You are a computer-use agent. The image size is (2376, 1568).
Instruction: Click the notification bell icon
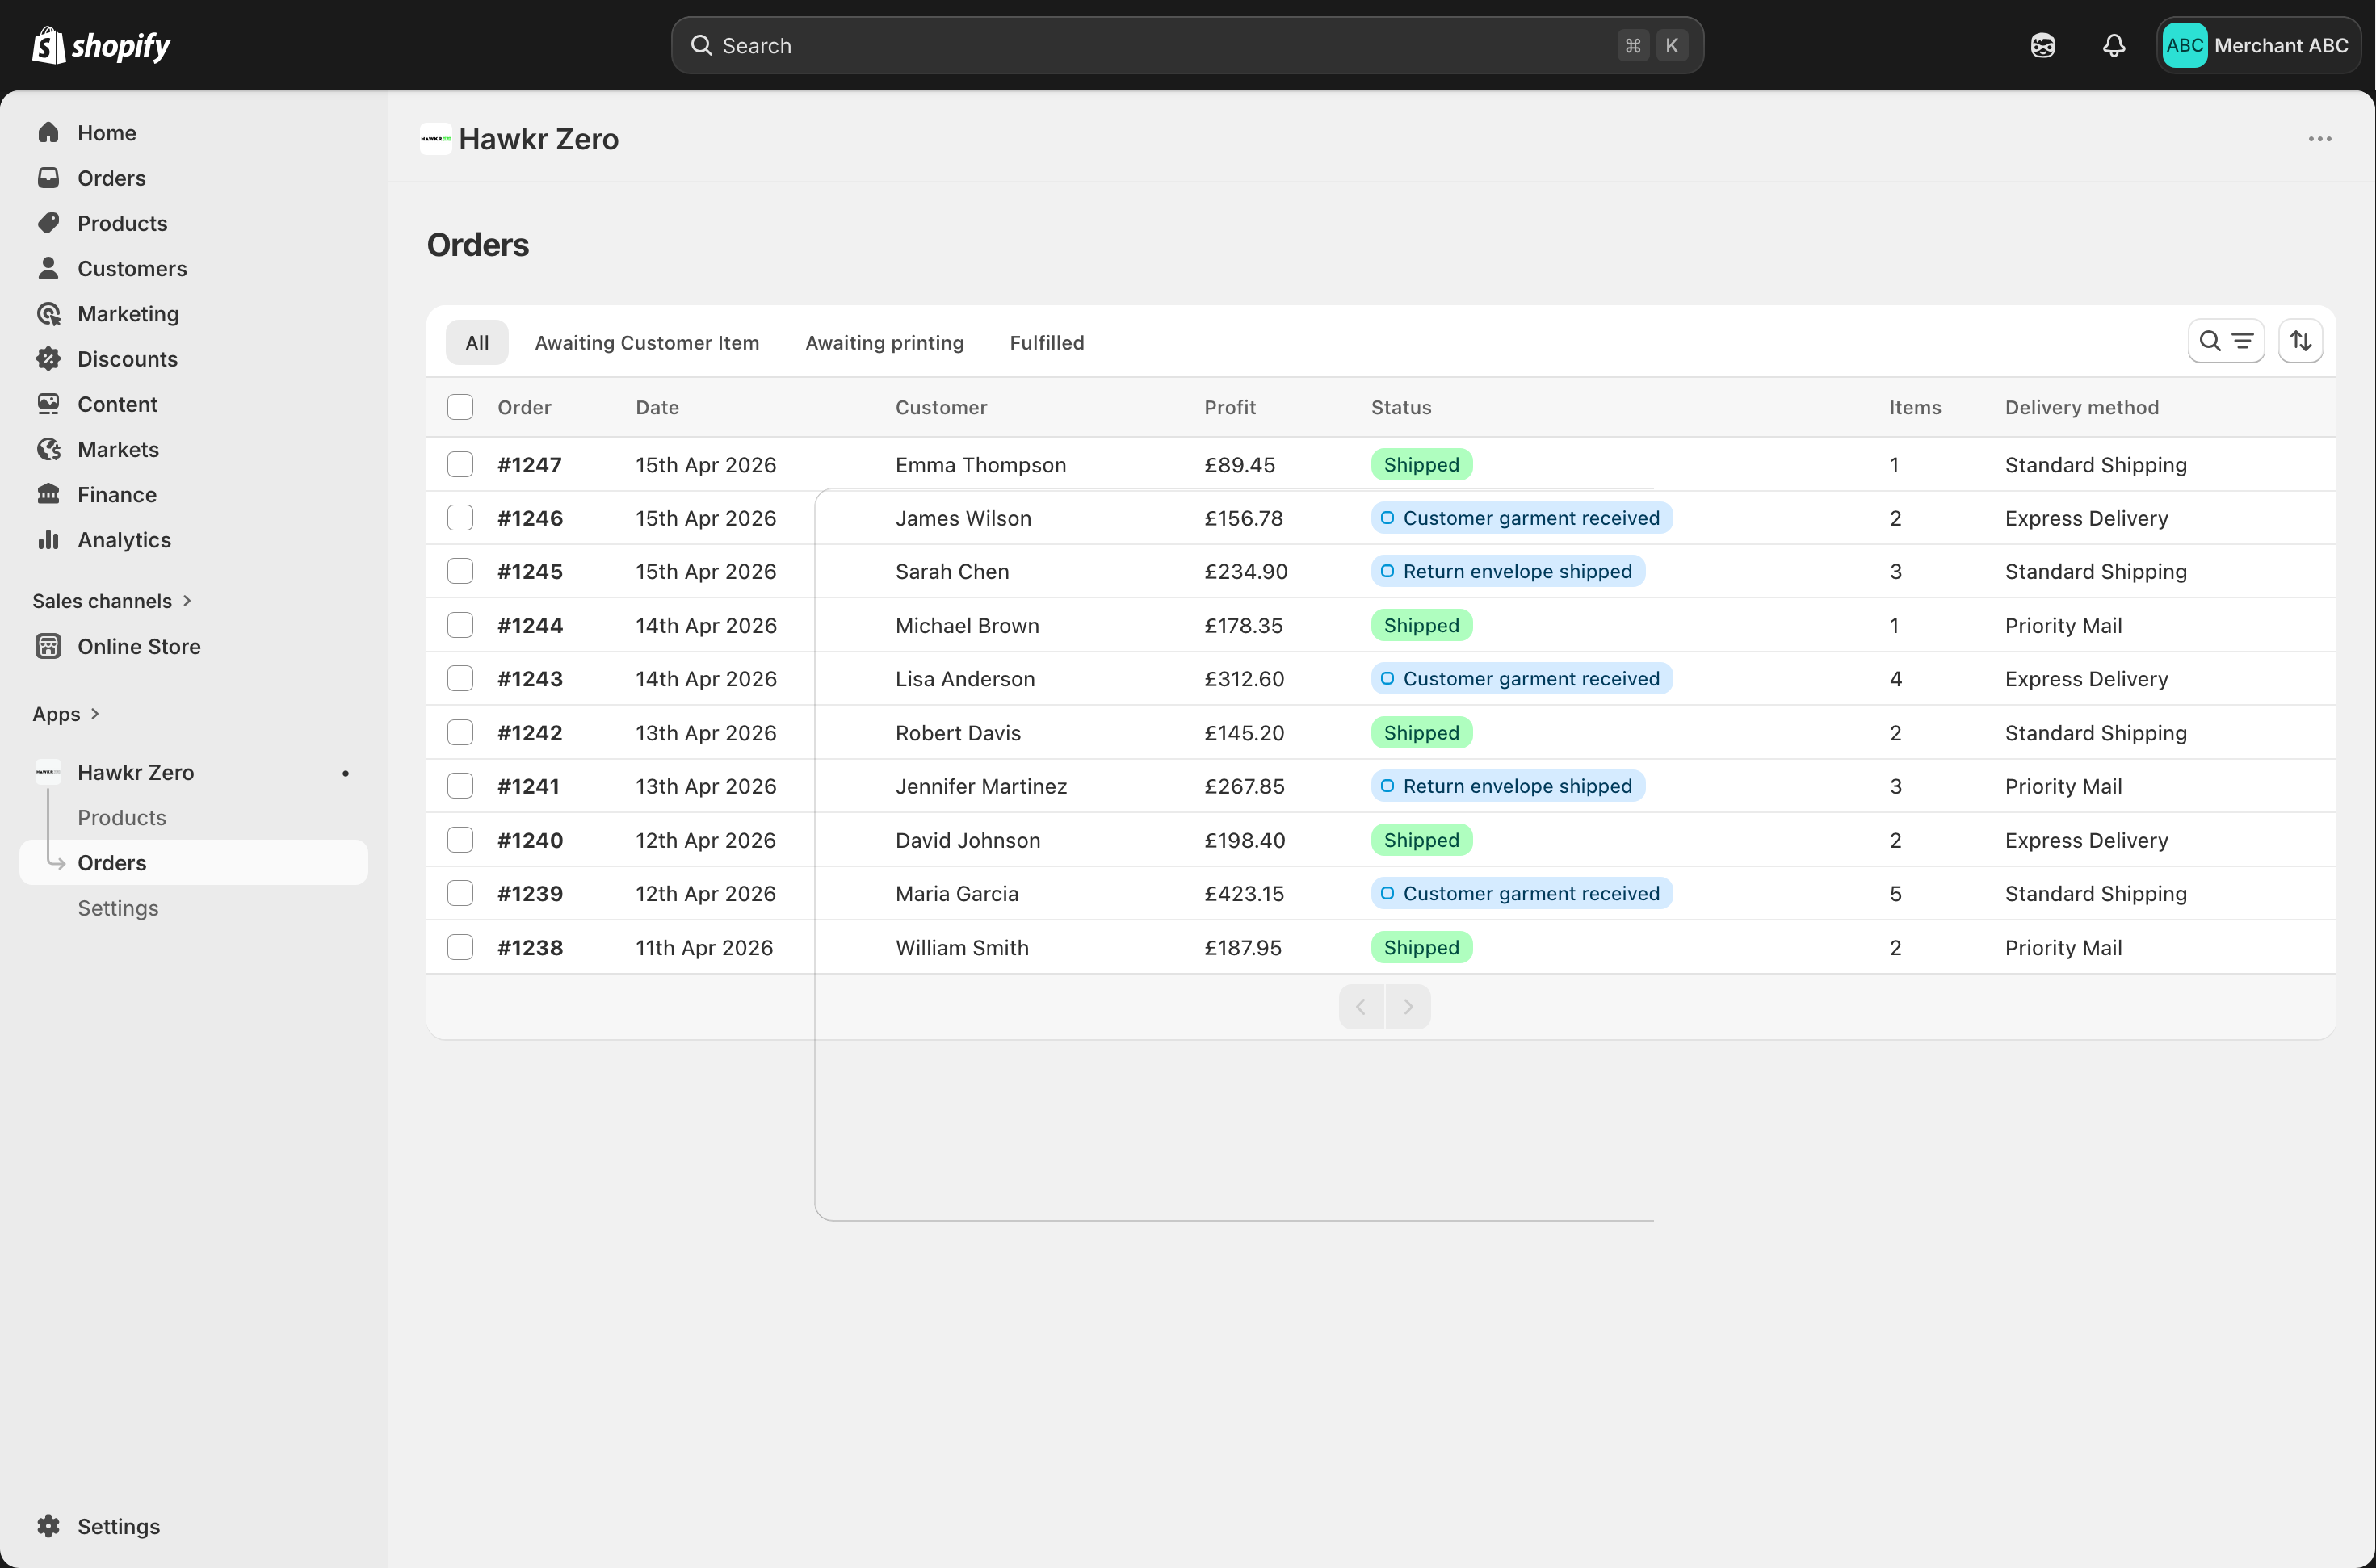click(x=2113, y=45)
